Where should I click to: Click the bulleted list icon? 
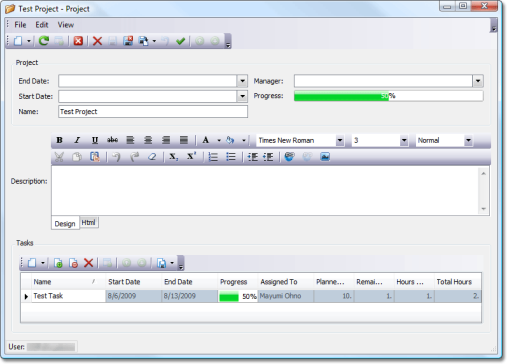coord(231,157)
